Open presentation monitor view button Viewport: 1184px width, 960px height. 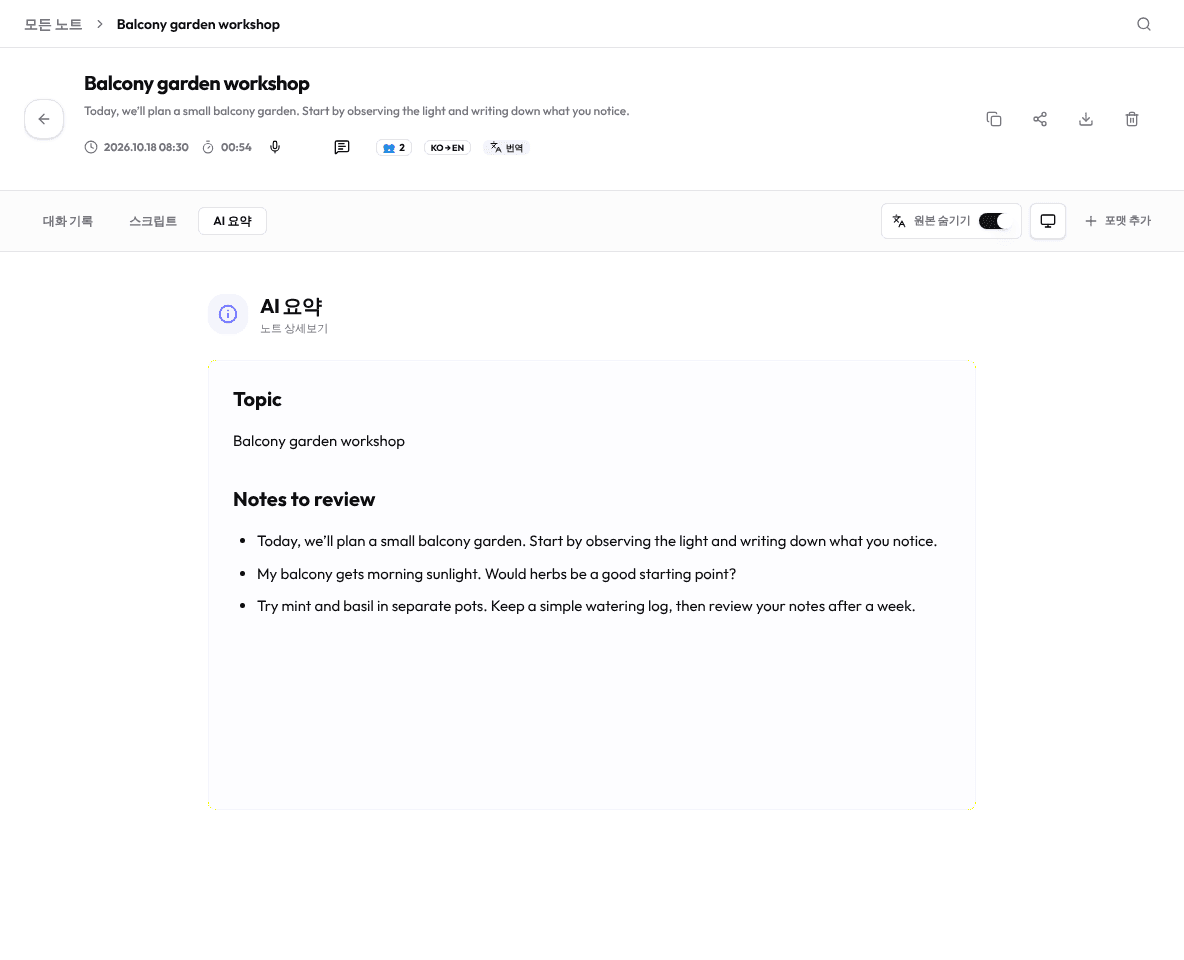click(x=1047, y=221)
